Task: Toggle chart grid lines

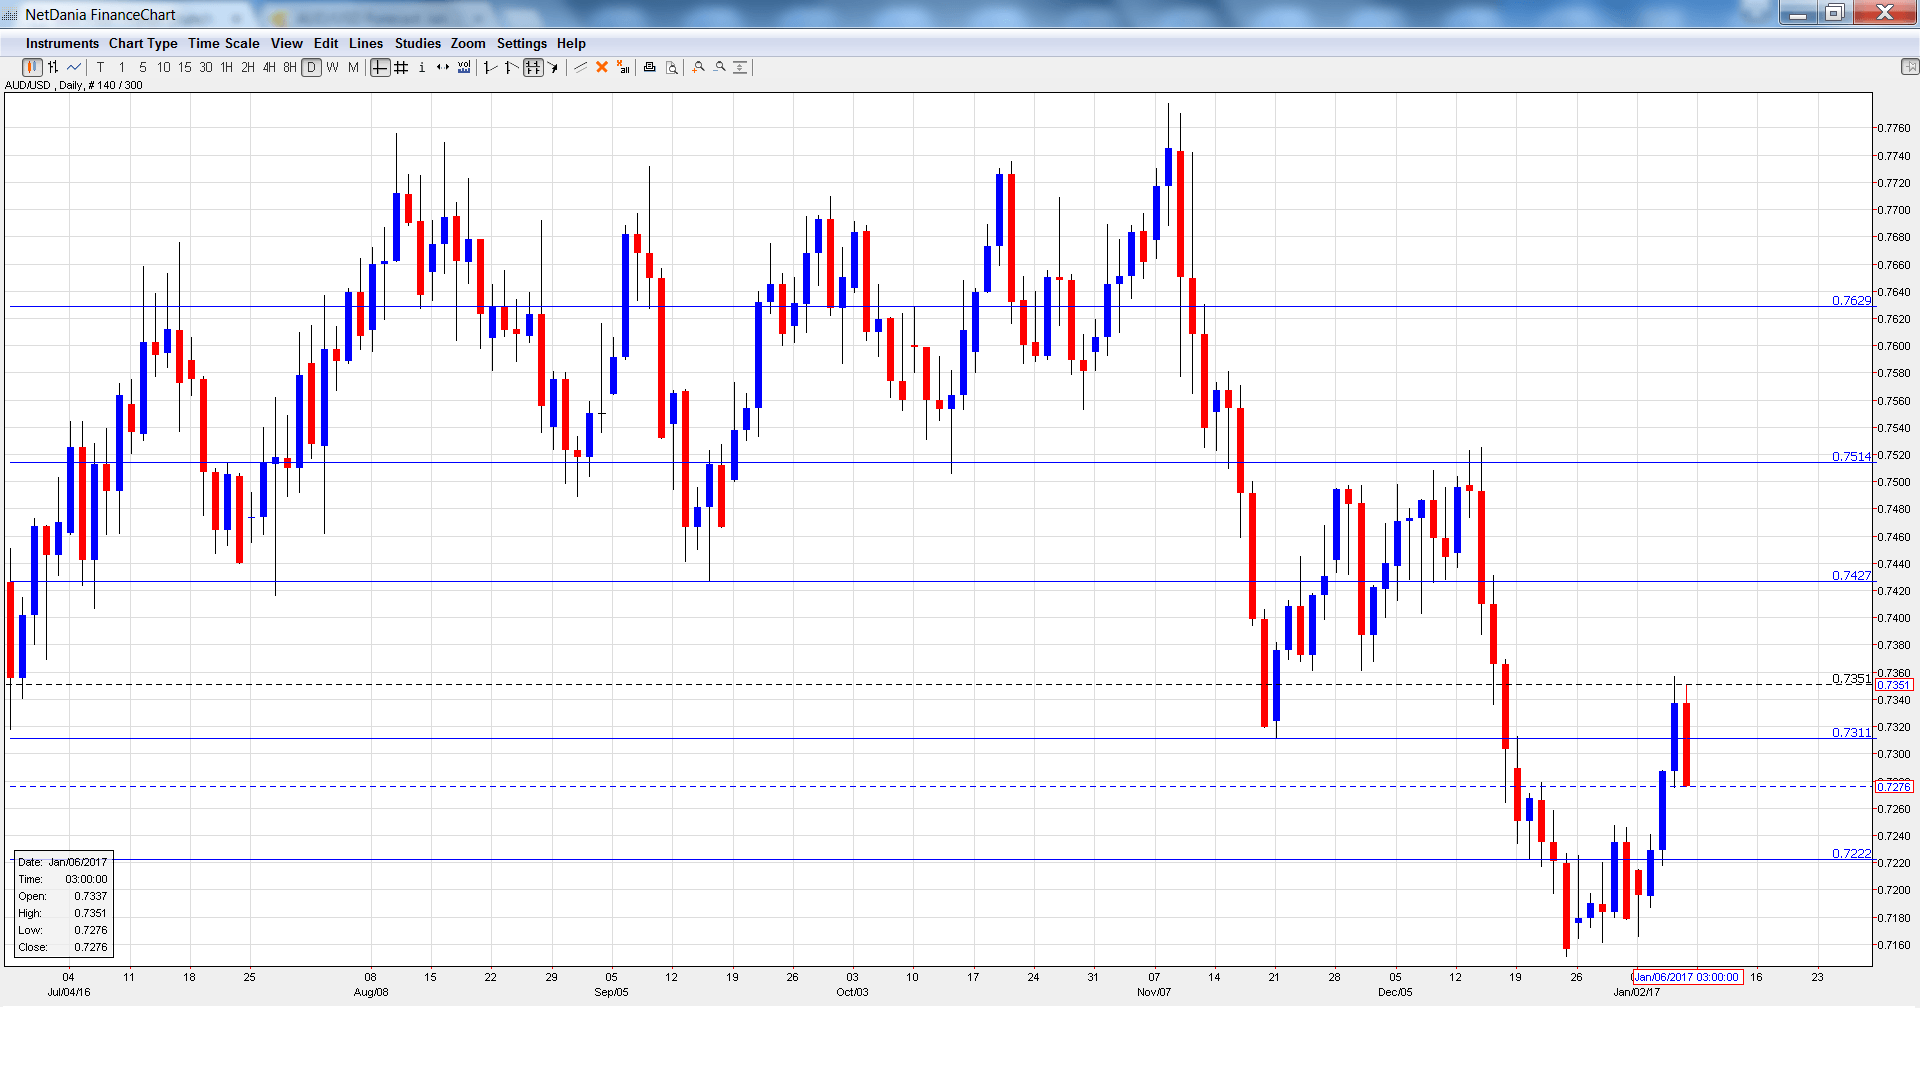Action: (401, 67)
